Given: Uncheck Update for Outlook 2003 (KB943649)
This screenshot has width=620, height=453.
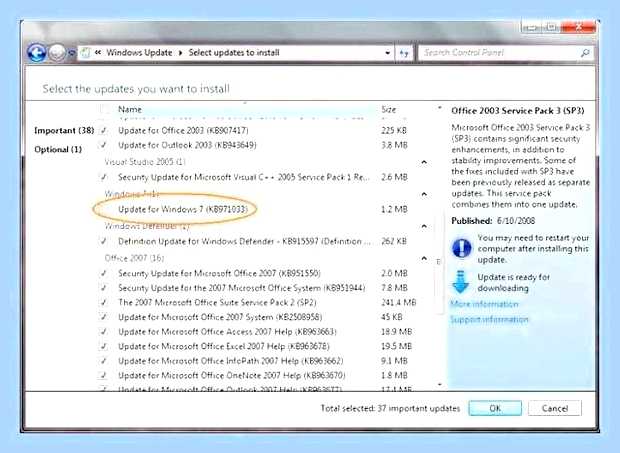Looking at the screenshot, I should 104,145.
